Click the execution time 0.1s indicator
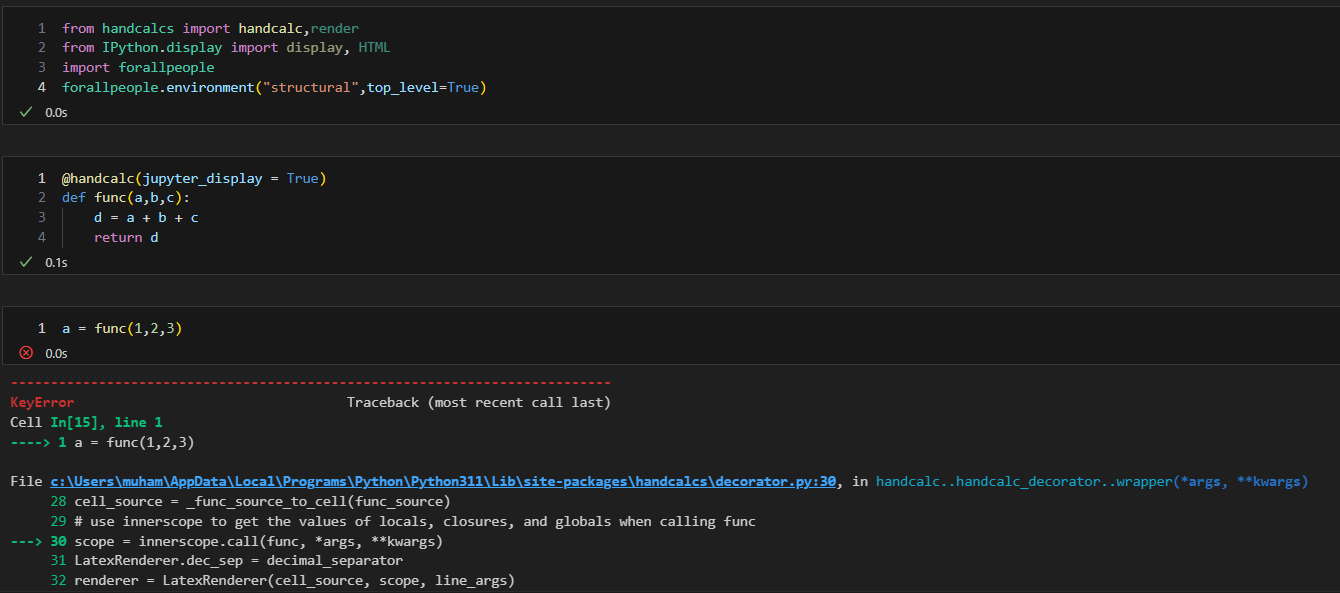Screen dimensions: 1340x593 click(57, 262)
